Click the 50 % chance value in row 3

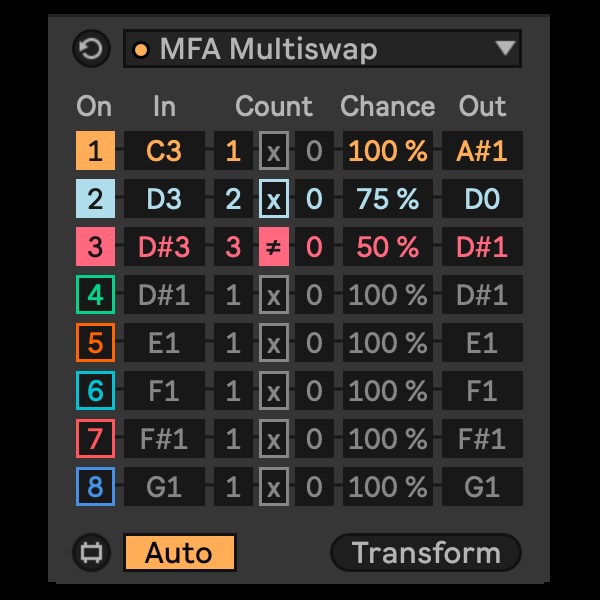(387, 247)
